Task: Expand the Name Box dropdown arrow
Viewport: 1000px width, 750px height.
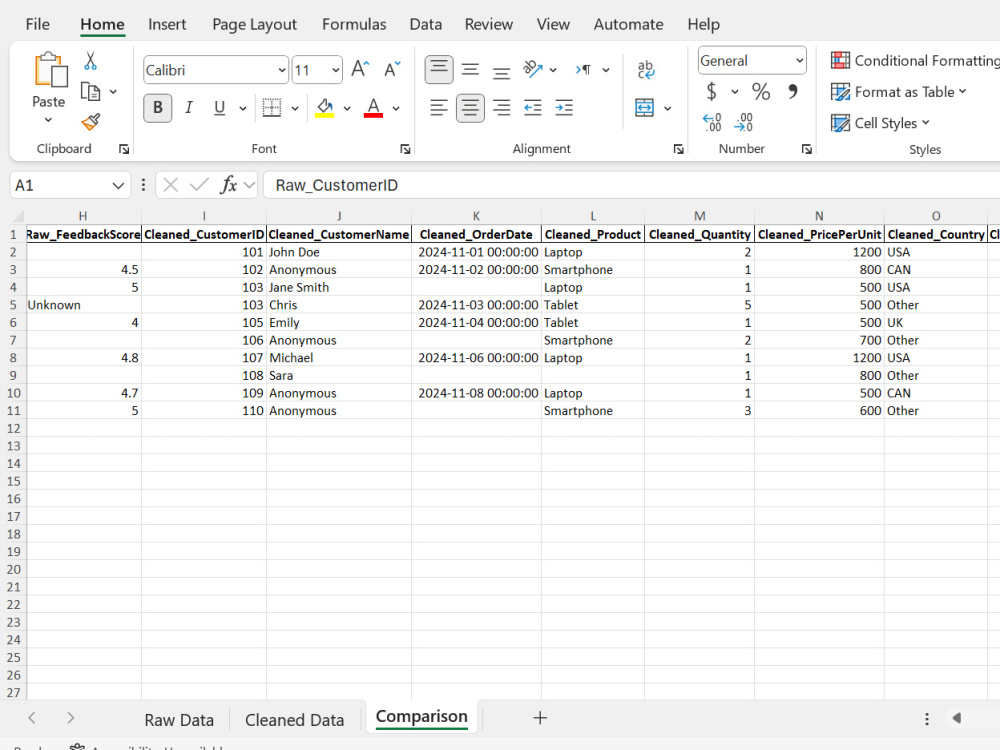Action: click(118, 186)
